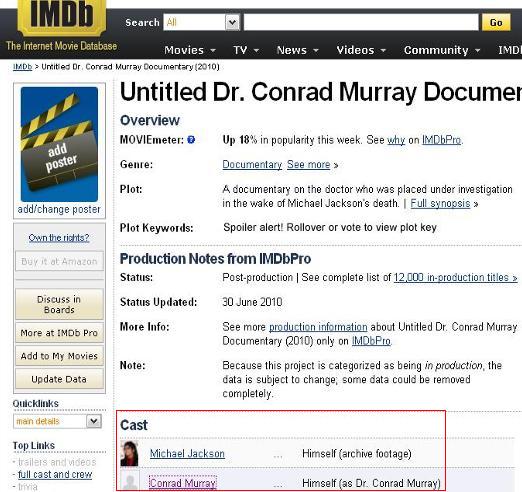Click the add poster clapperboard image

click(x=59, y=144)
